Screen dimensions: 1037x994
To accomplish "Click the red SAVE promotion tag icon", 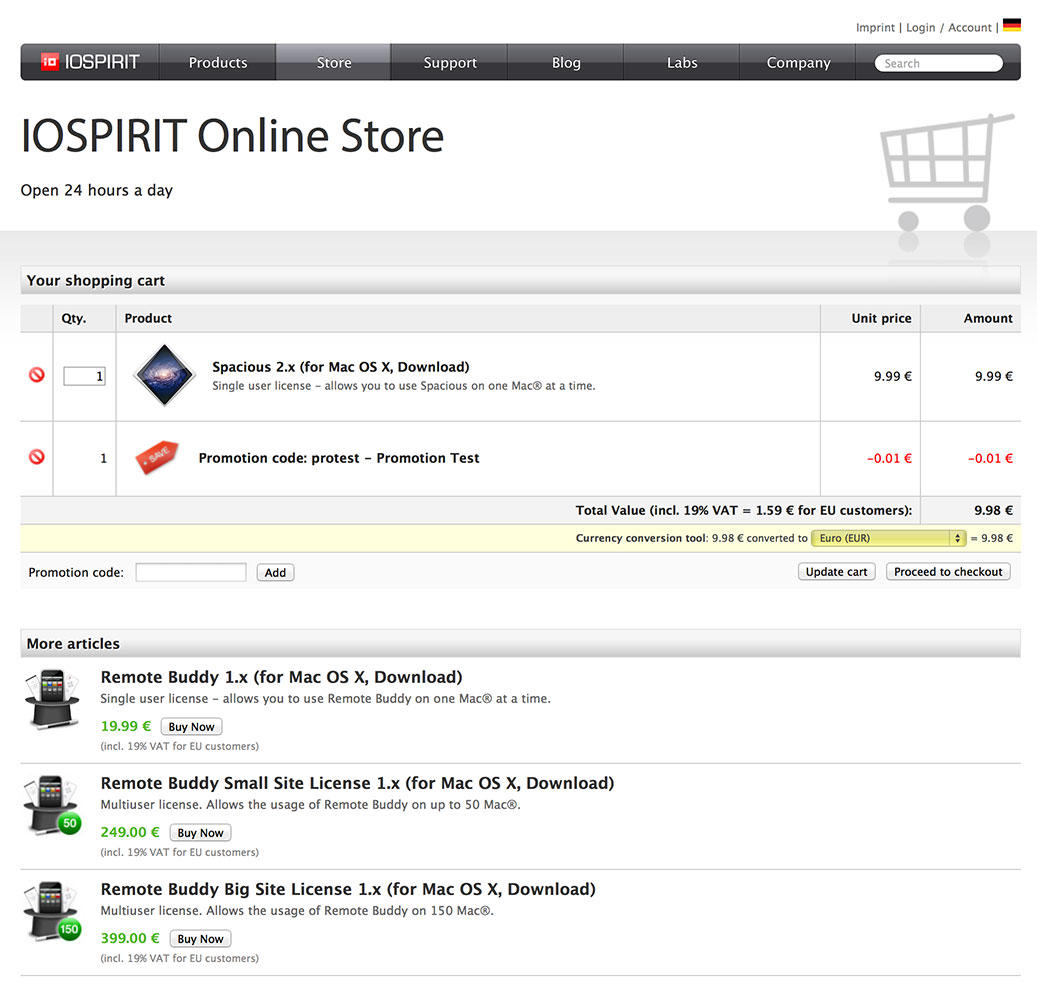I will click(x=157, y=457).
